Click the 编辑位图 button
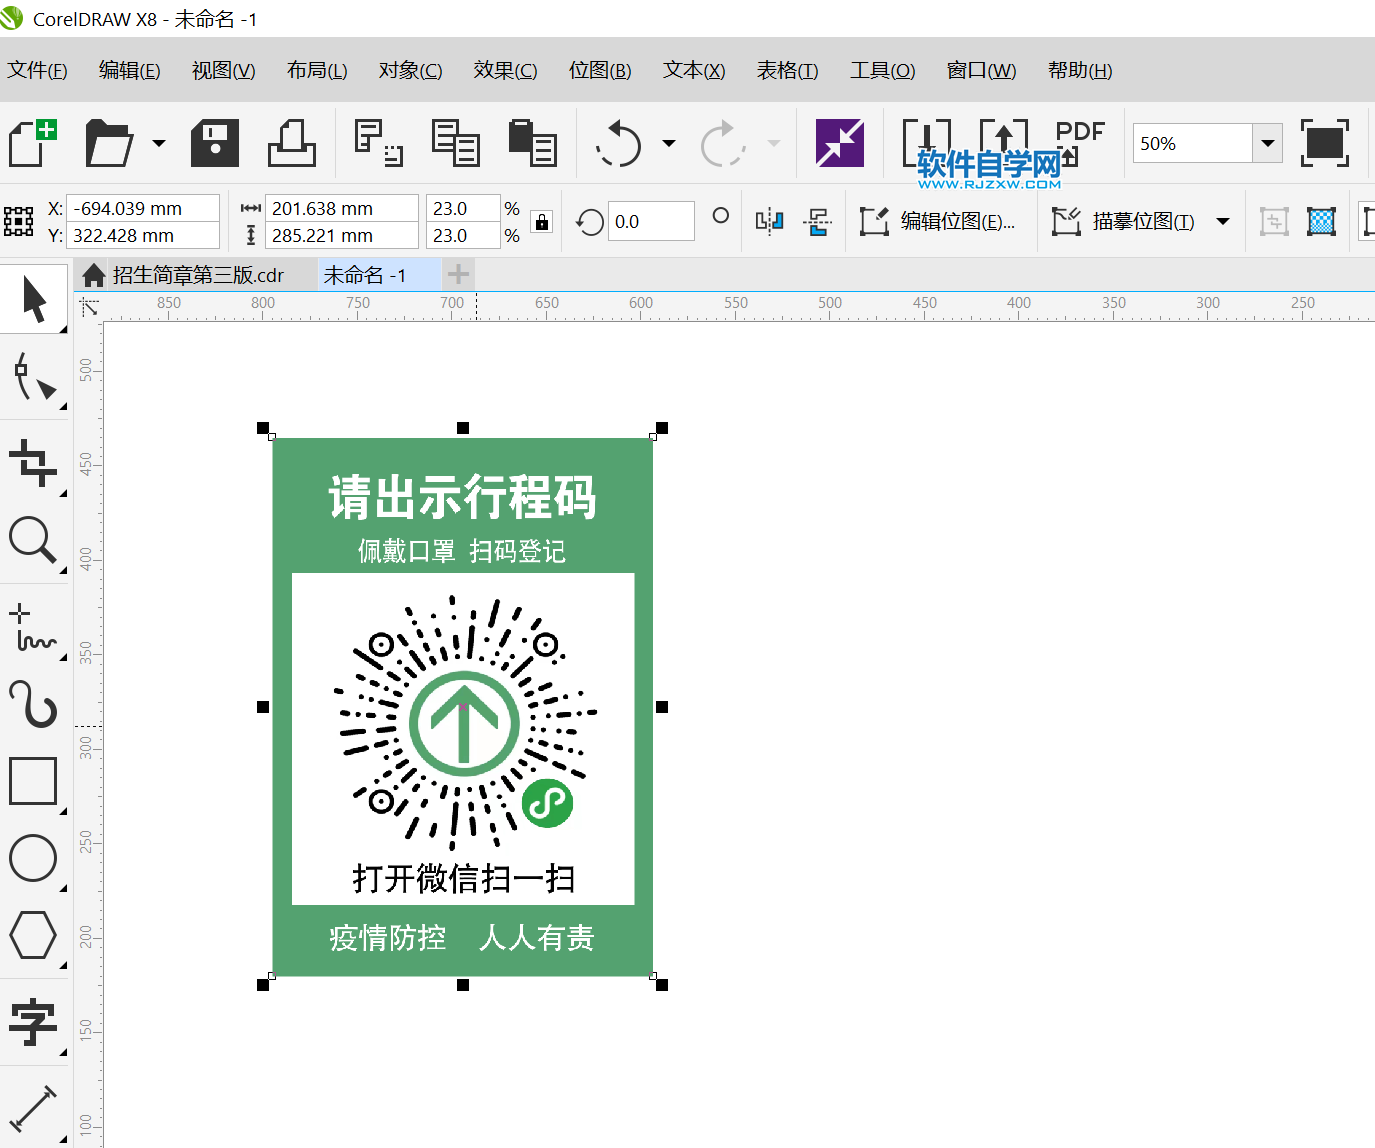 940,221
